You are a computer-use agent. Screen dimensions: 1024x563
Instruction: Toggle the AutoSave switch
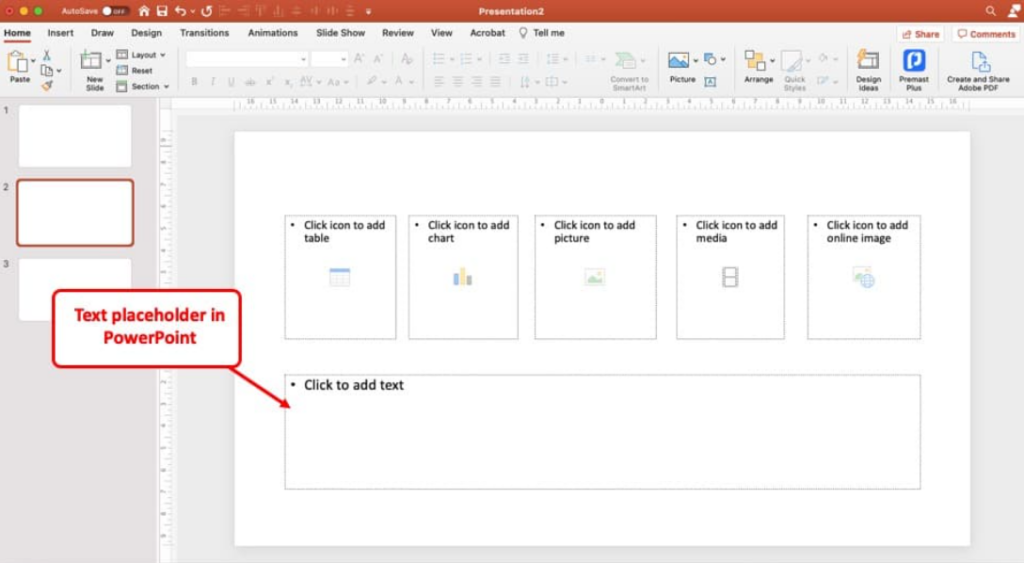pyautogui.click(x=115, y=11)
